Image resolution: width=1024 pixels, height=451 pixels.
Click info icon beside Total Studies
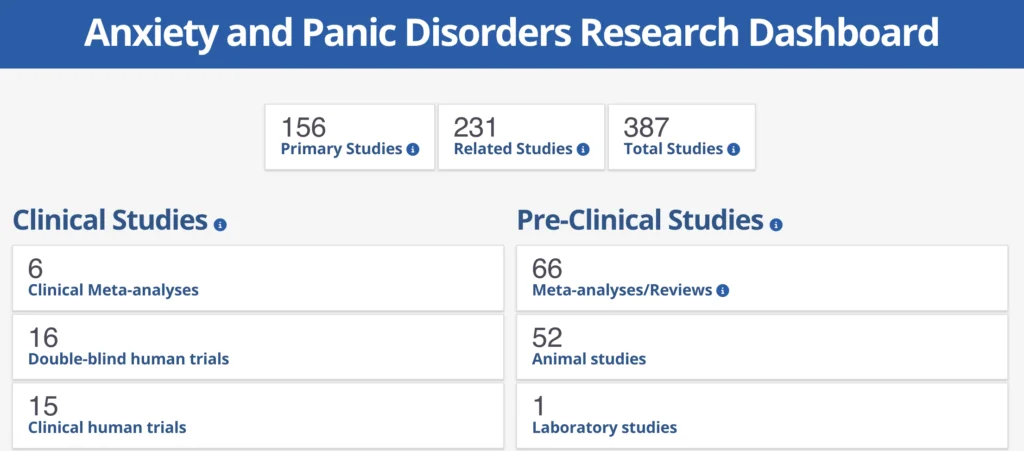point(733,149)
